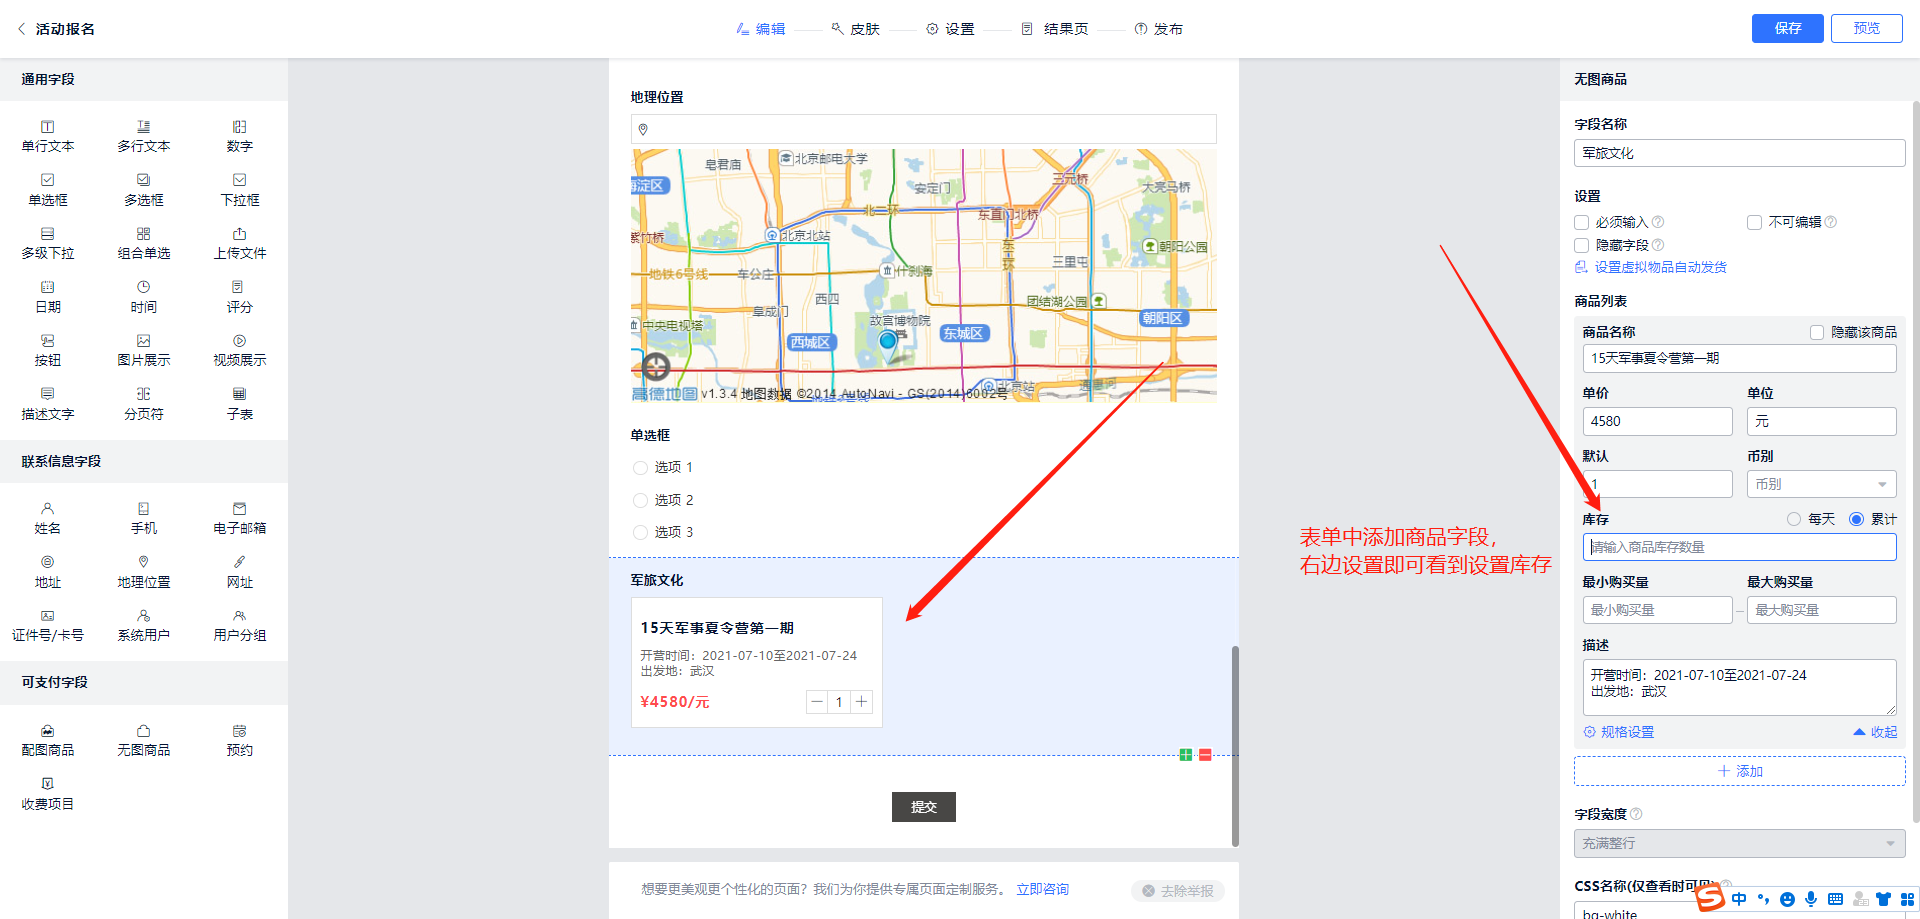Insert a 配图商品 payable field
Image resolution: width=1920 pixels, height=919 pixels.
[x=47, y=740]
